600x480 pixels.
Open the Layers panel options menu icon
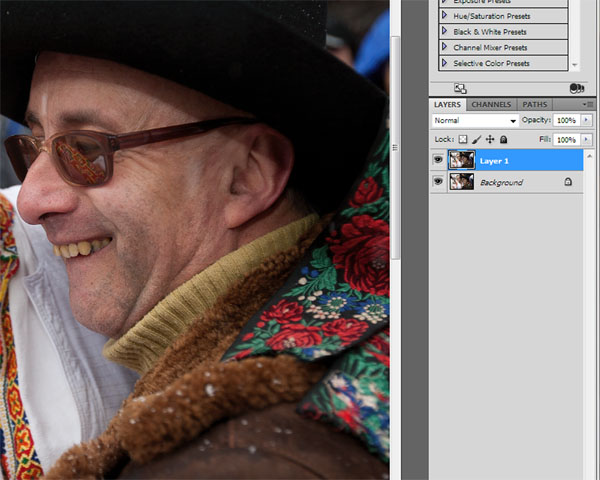tap(588, 104)
